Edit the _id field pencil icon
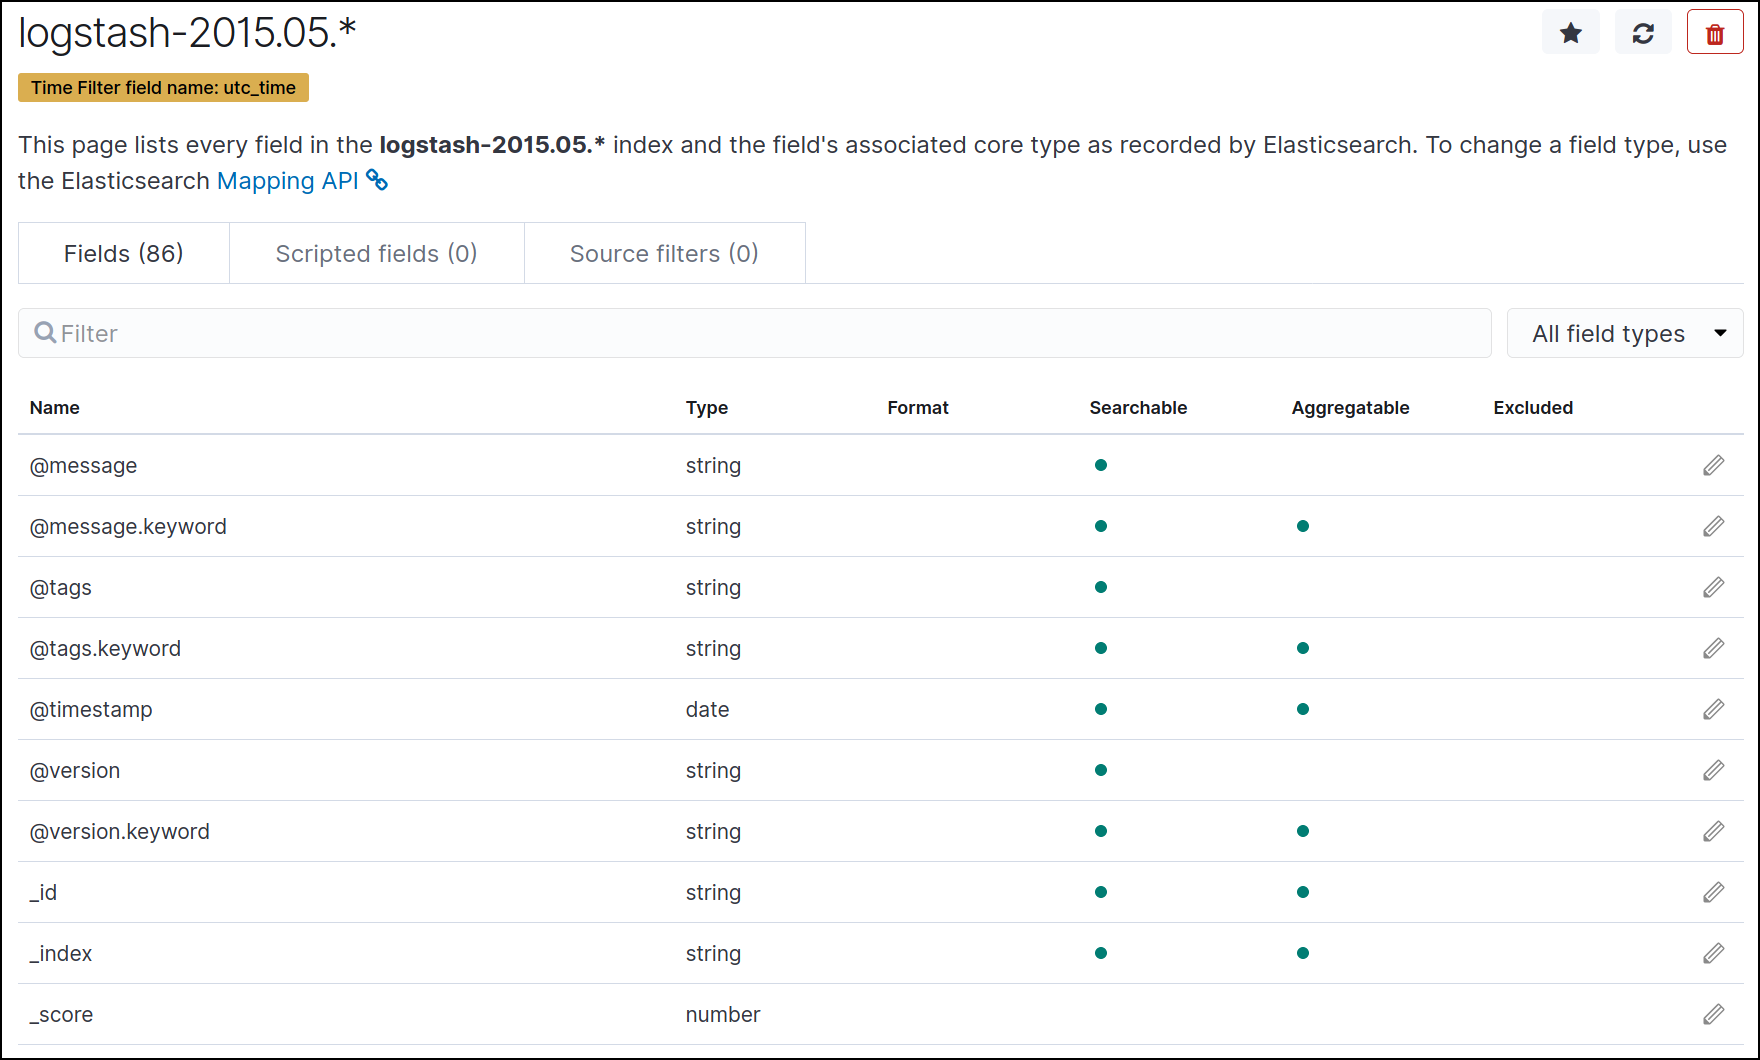The width and height of the screenshot is (1760, 1060). [1714, 892]
